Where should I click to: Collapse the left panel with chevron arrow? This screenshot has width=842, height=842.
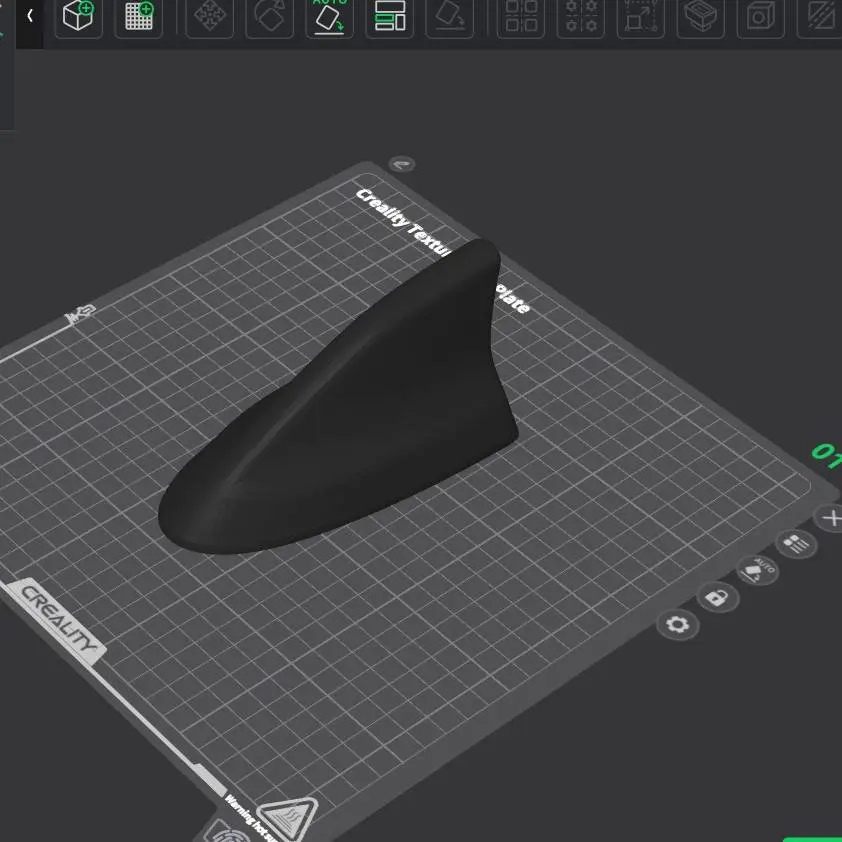pyautogui.click(x=30, y=16)
